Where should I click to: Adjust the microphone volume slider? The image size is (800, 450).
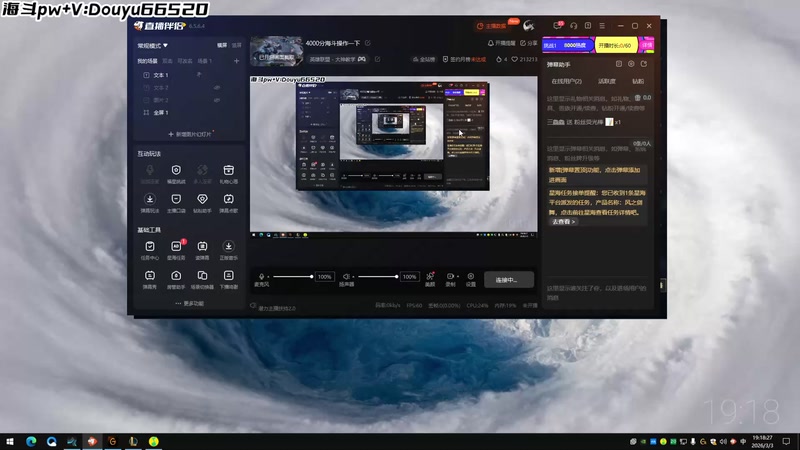pyautogui.click(x=292, y=277)
